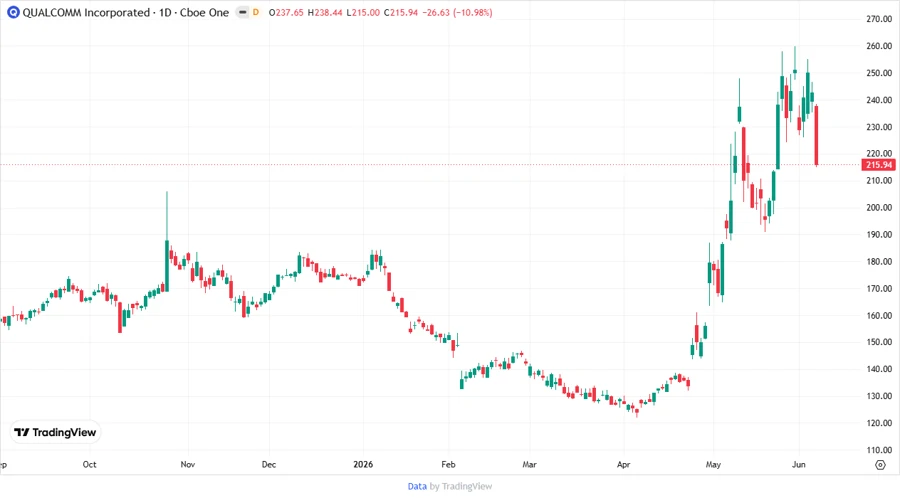Screen dimensions: 900x498
Task: Click the 270.00 price axis label
Action: [x=879, y=19]
